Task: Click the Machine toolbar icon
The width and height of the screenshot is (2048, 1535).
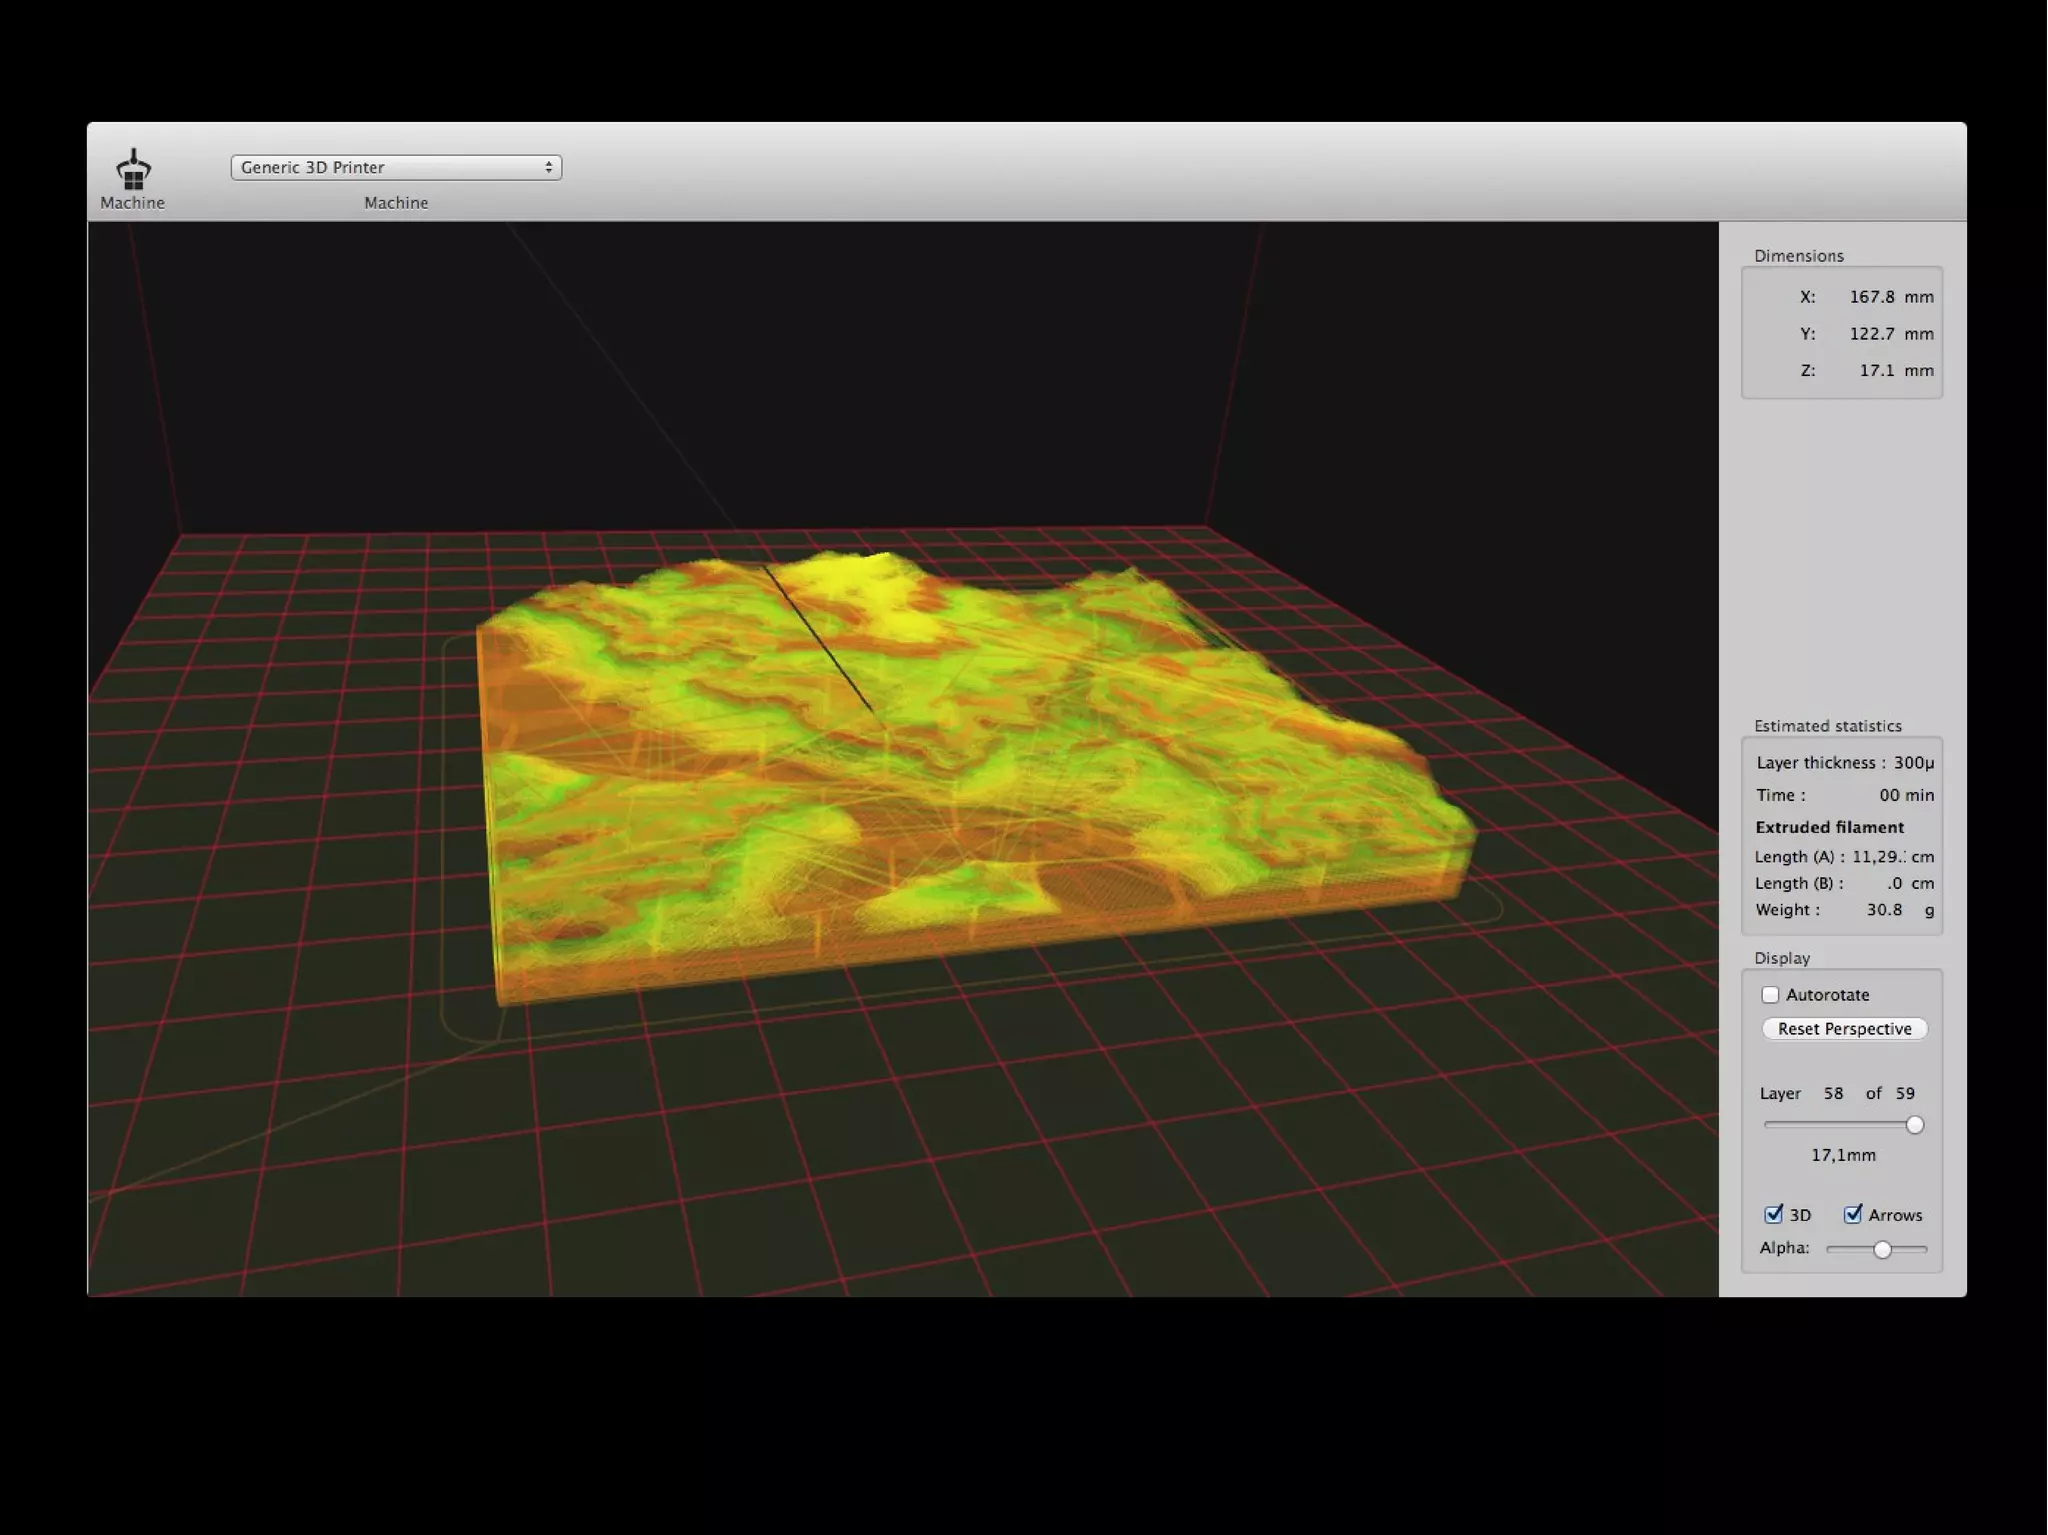Action: (133, 170)
